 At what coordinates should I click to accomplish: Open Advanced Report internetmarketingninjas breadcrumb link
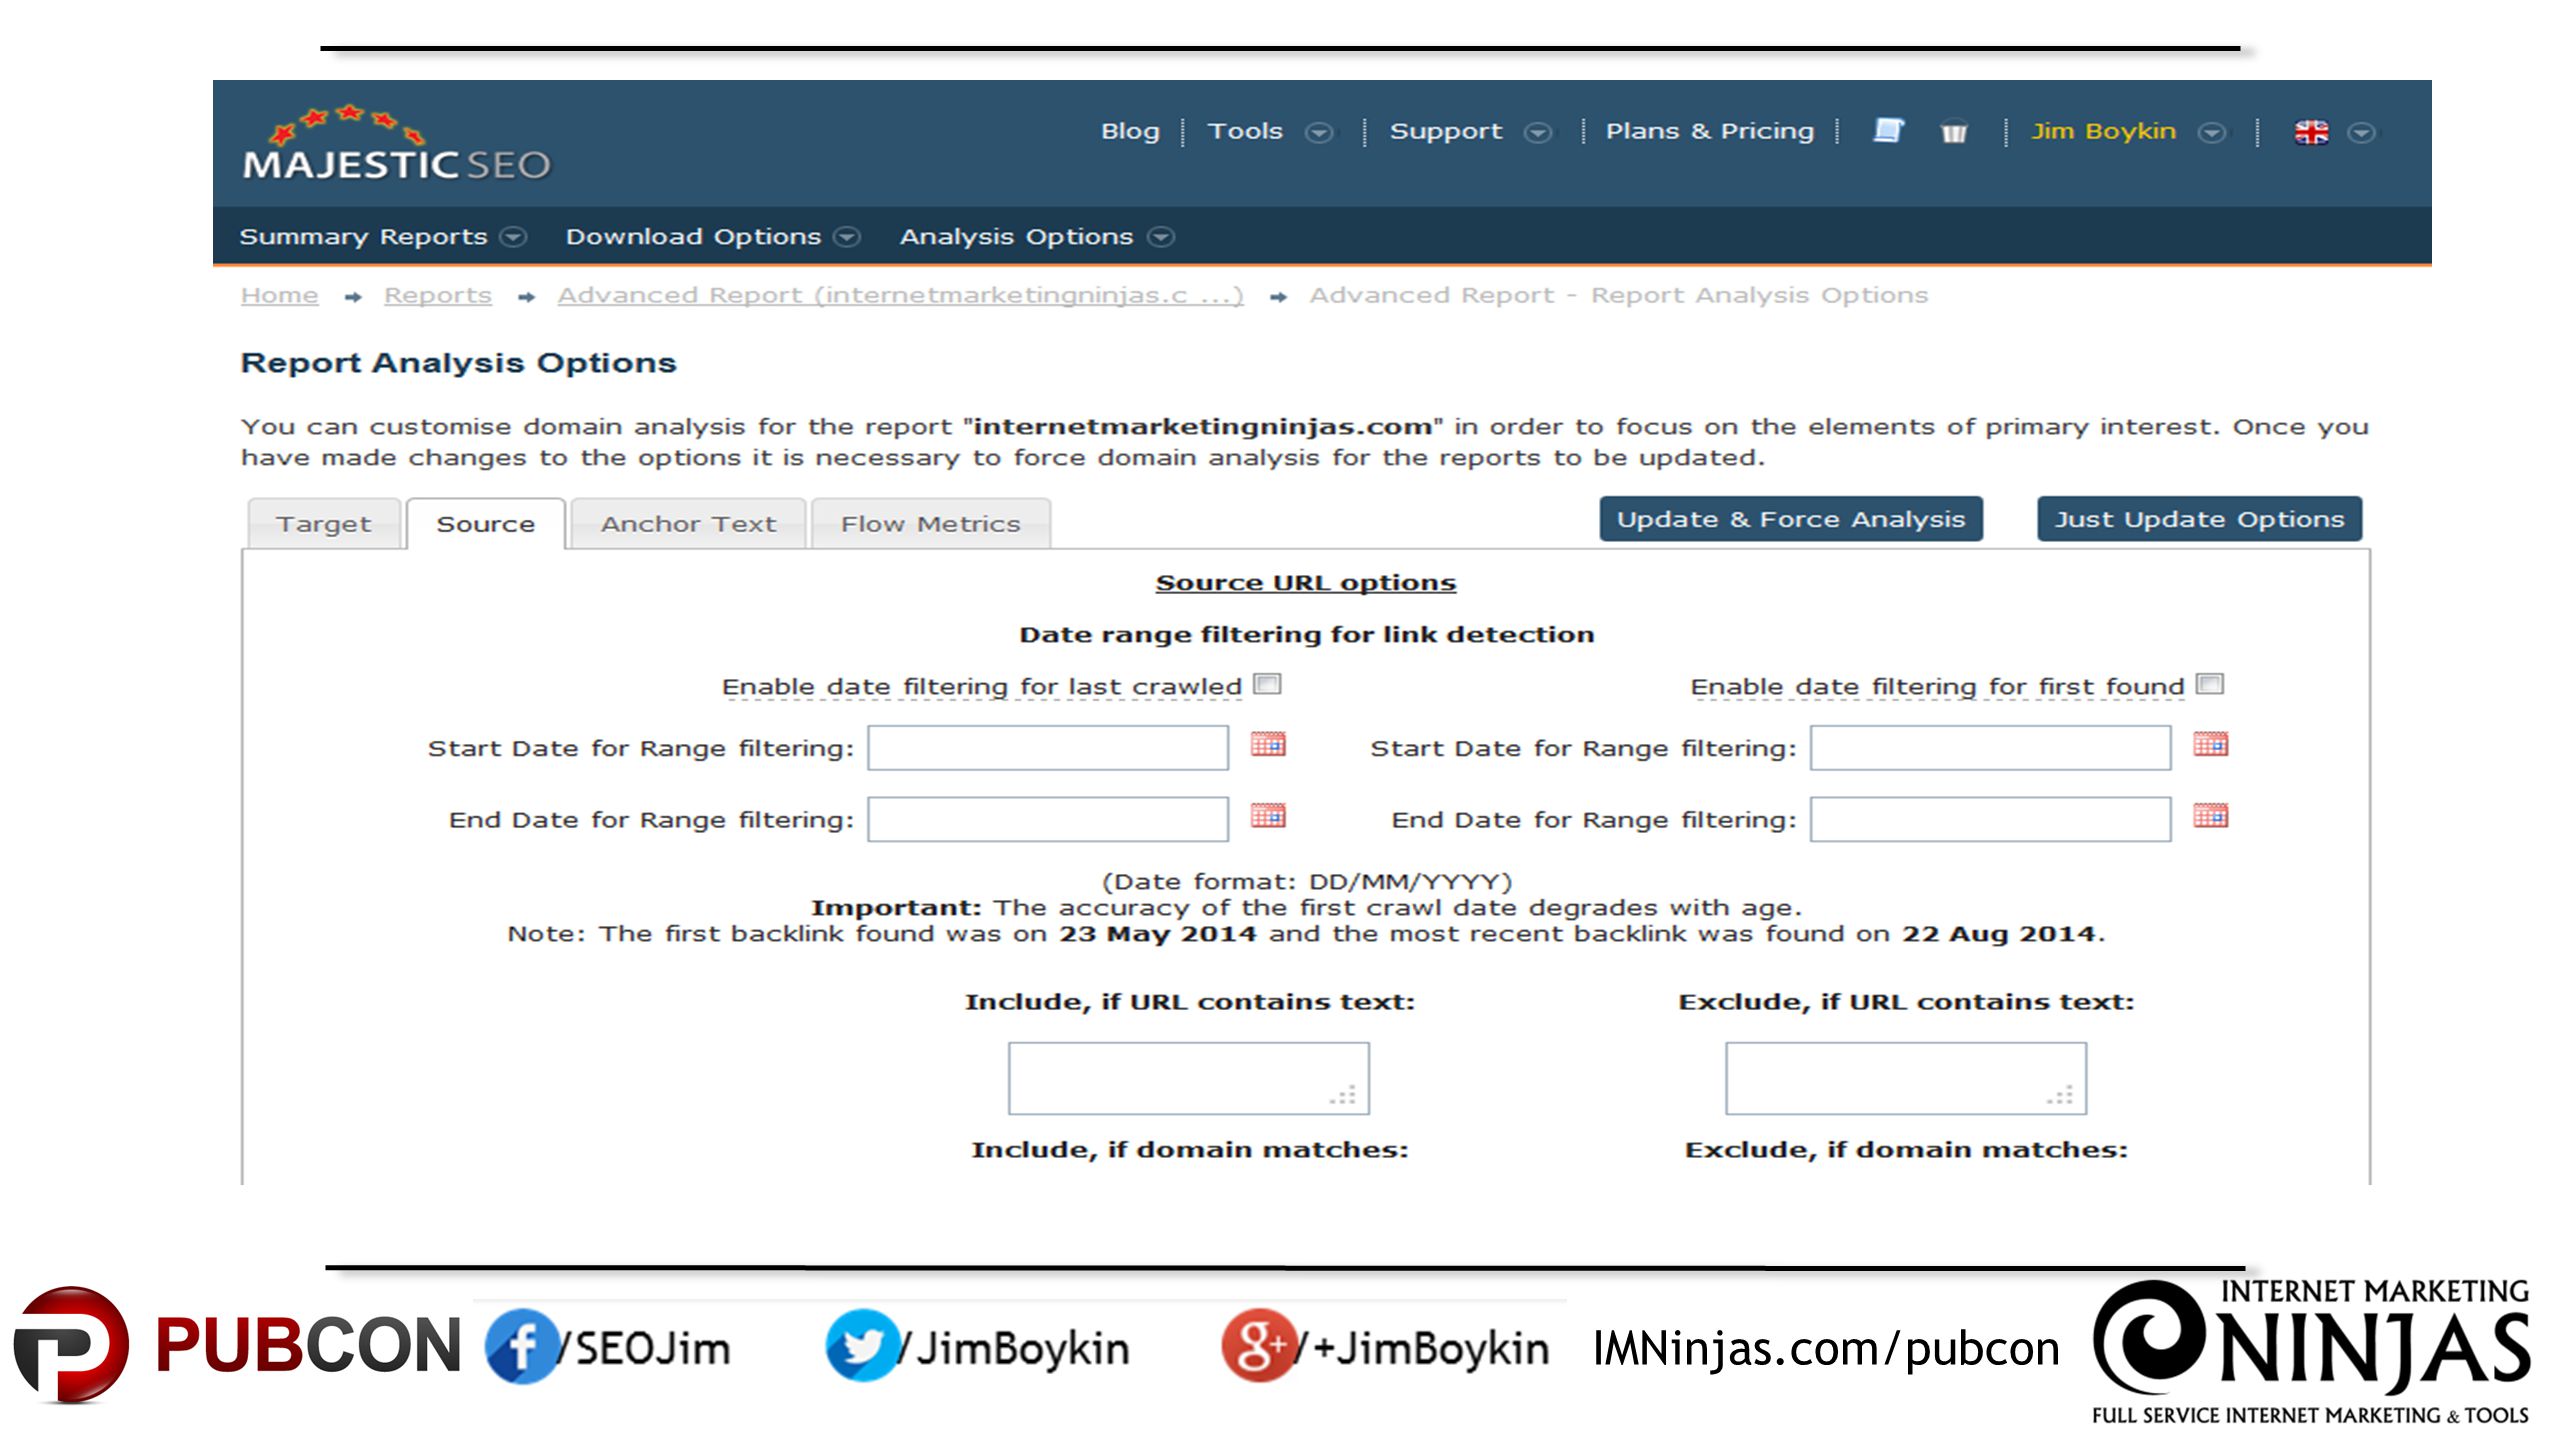pos(900,295)
